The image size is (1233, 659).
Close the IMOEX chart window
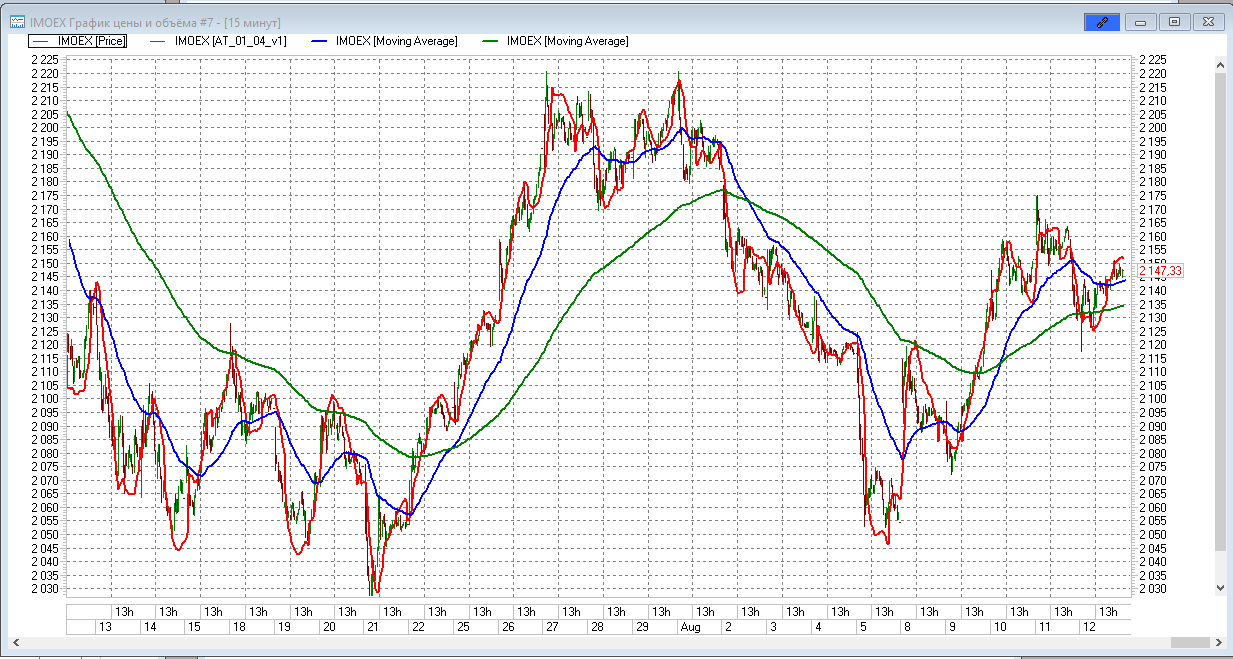point(1209,21)
